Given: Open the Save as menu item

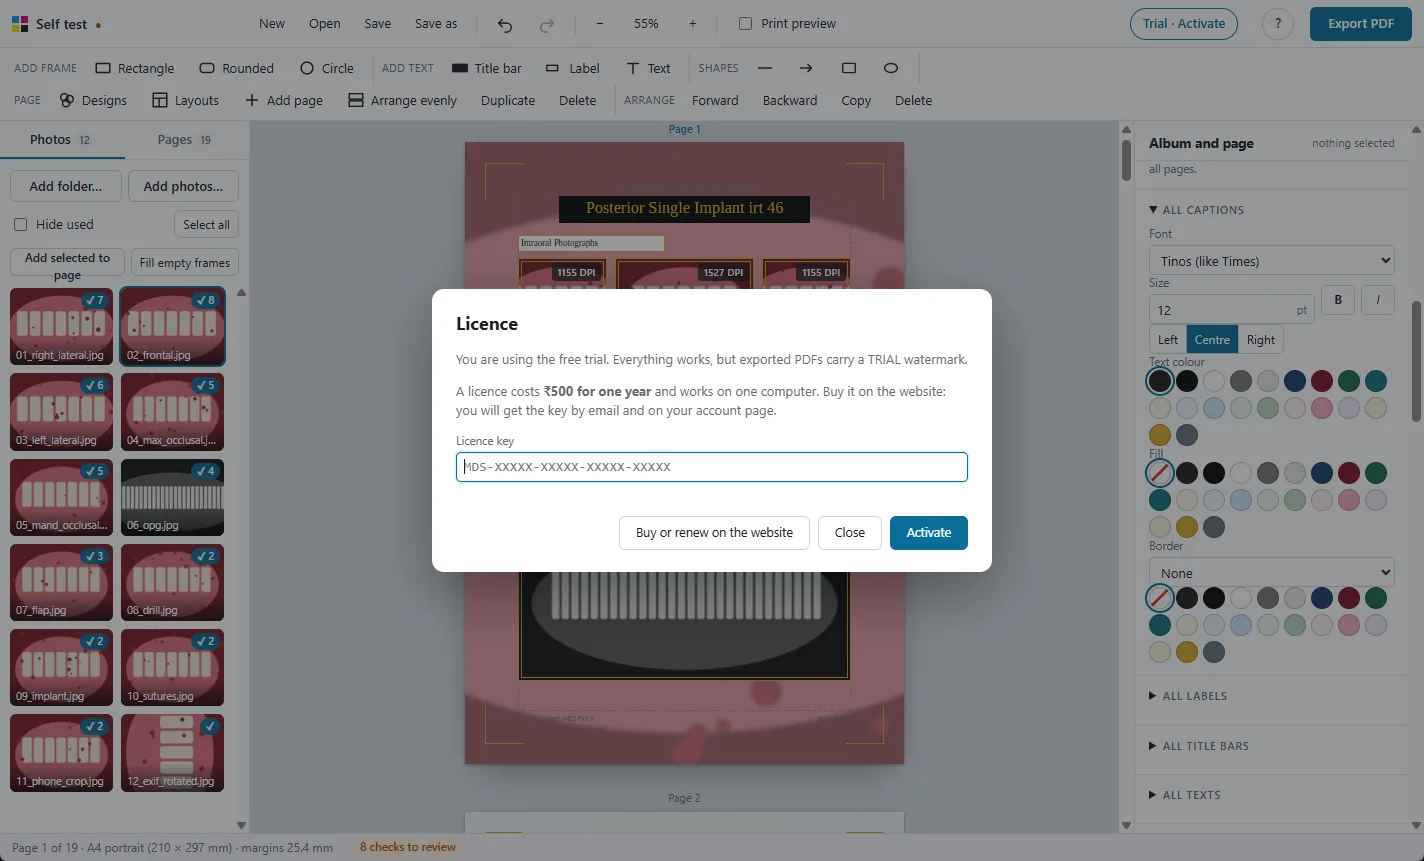Looking at the screenshot, I should click(436, 24).
